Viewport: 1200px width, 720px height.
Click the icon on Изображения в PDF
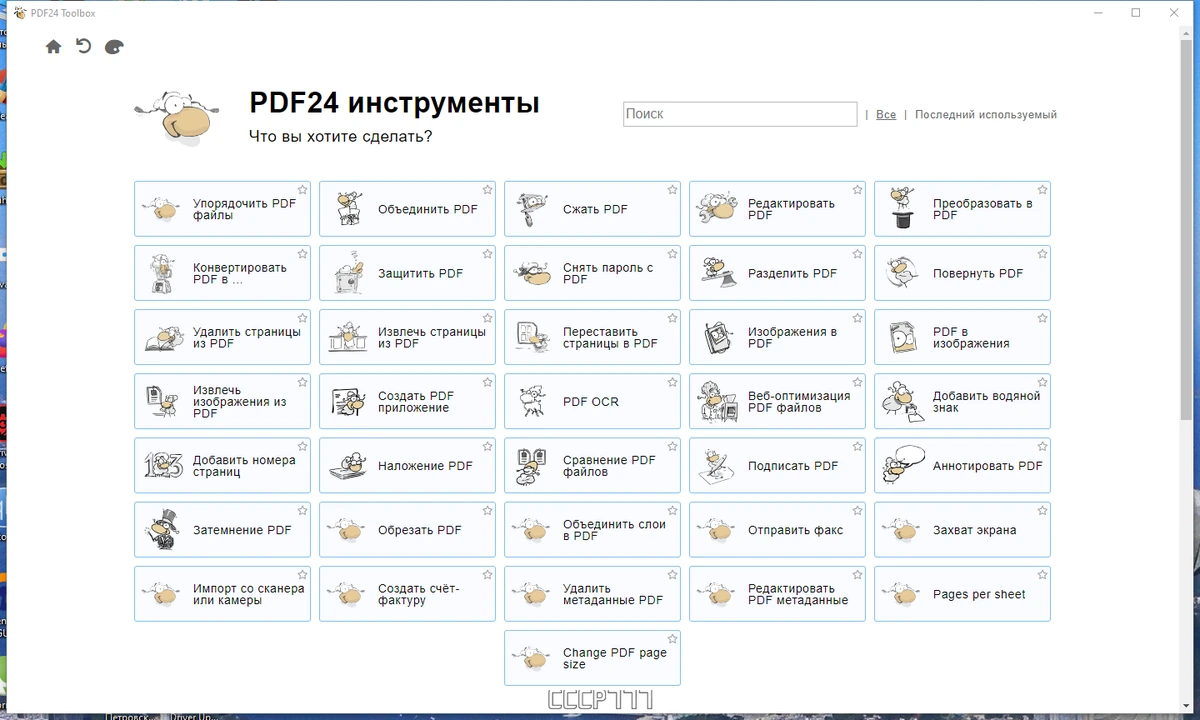coord(717,337)
